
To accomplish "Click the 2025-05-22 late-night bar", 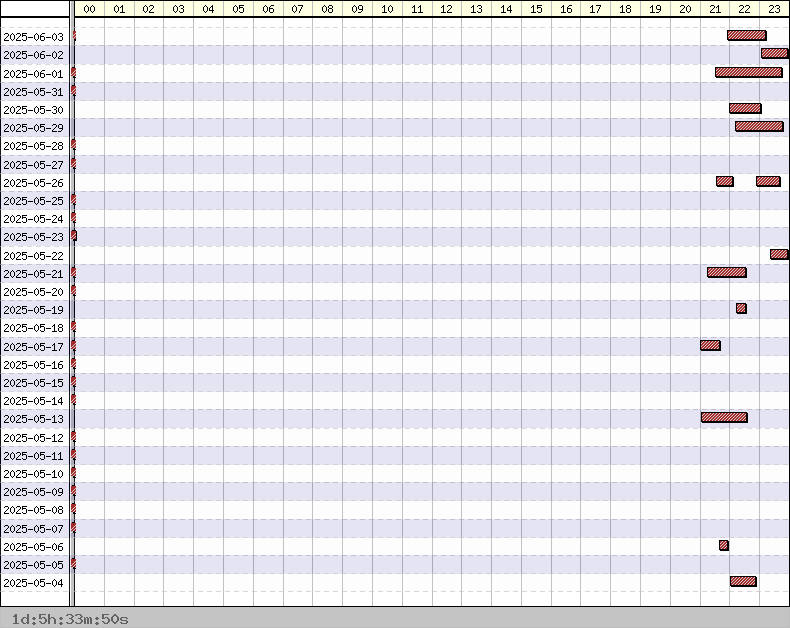I will pos(779,255).
